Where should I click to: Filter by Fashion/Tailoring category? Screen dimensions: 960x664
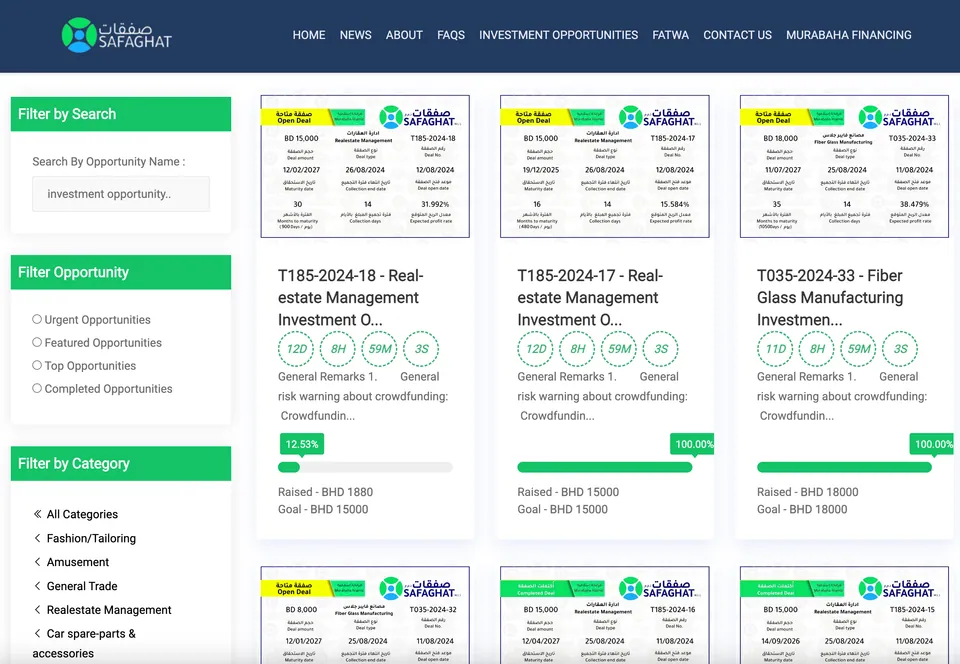tap(91, 538)
